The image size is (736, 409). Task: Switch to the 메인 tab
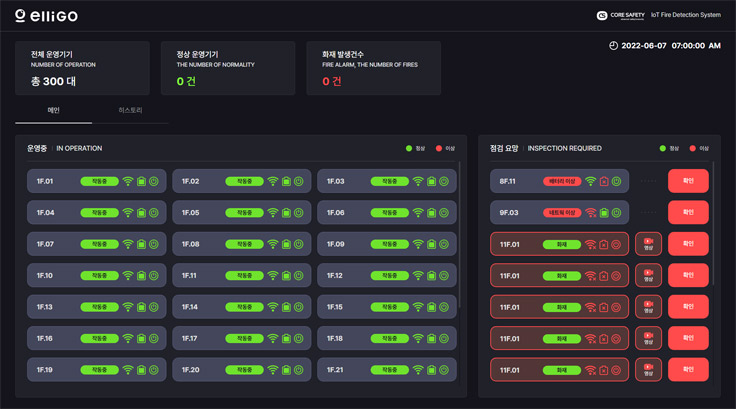pyautogui.click(x=54, y=110)
